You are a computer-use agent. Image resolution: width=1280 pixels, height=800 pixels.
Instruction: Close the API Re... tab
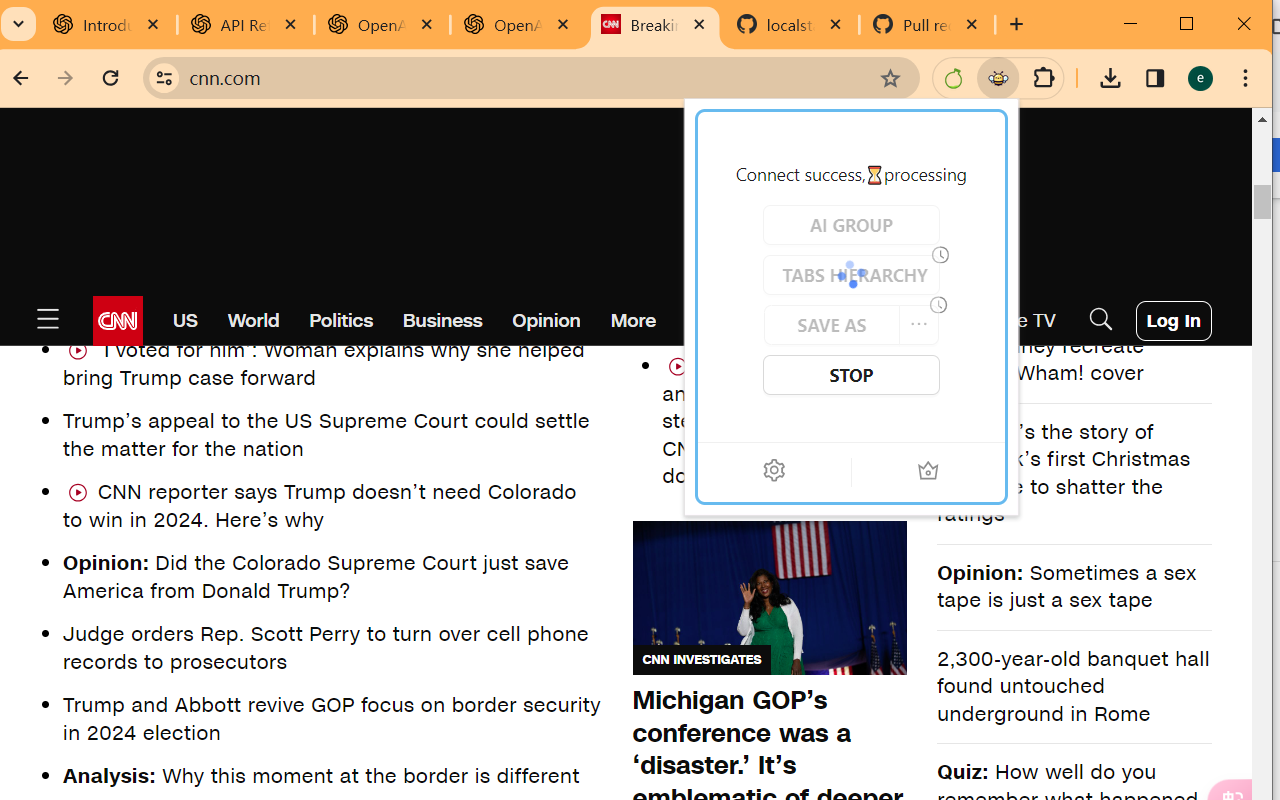tap(290, 25)
